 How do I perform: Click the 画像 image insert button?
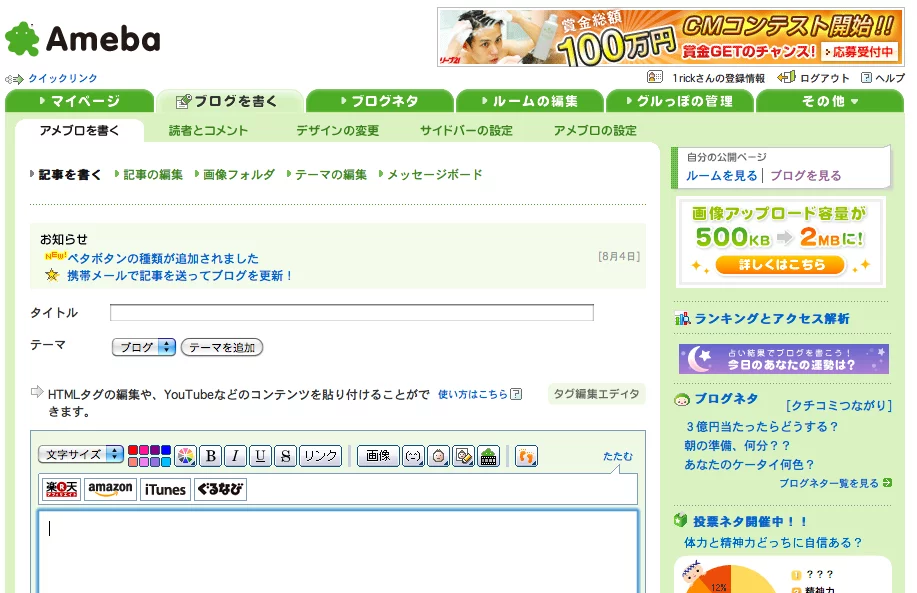pos(378,456)
